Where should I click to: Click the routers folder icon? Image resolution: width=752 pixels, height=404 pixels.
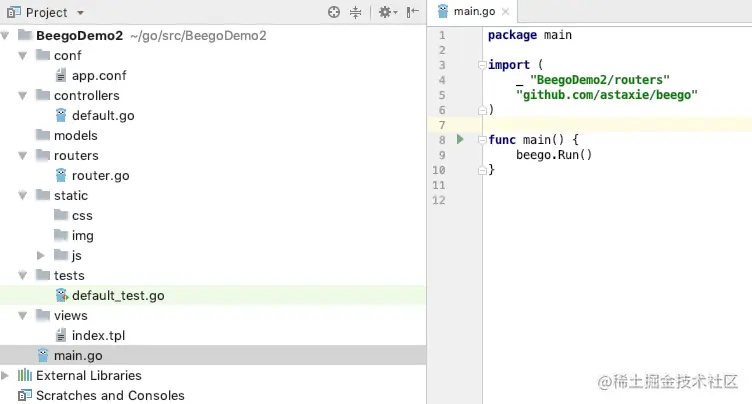tap(43, 155)
